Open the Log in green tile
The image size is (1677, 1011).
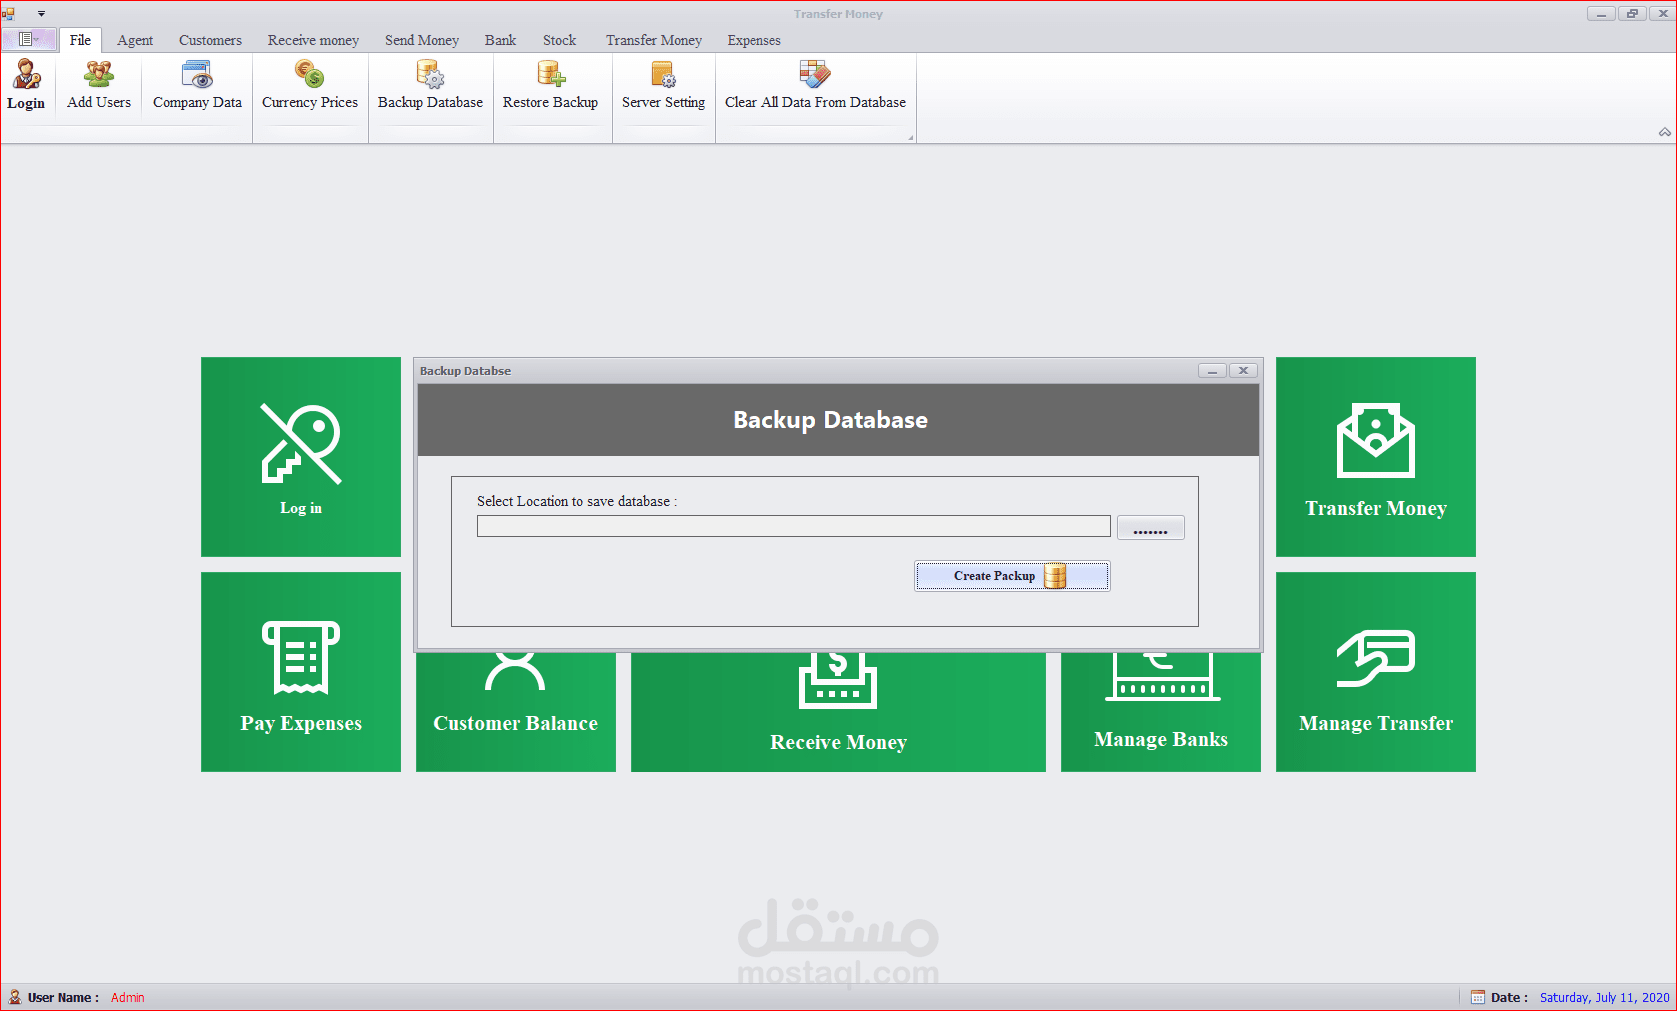click(x=301, y=457)
